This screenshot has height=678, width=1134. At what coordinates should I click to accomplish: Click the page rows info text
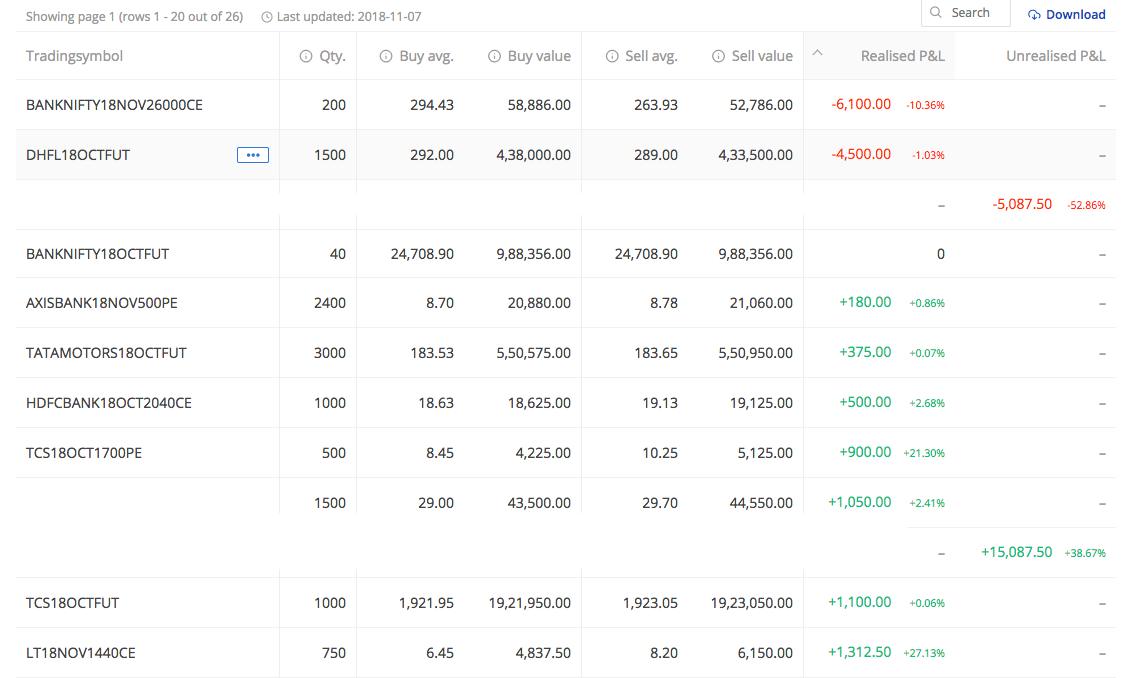coord(135,17)
